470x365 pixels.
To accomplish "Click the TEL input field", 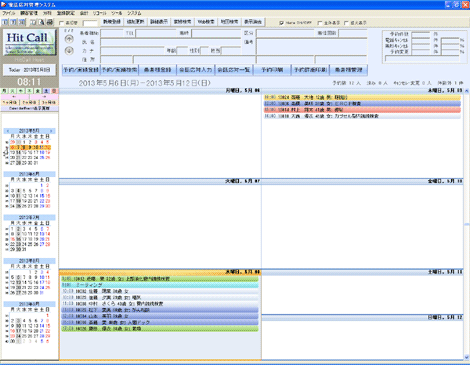I will (156, 33).
